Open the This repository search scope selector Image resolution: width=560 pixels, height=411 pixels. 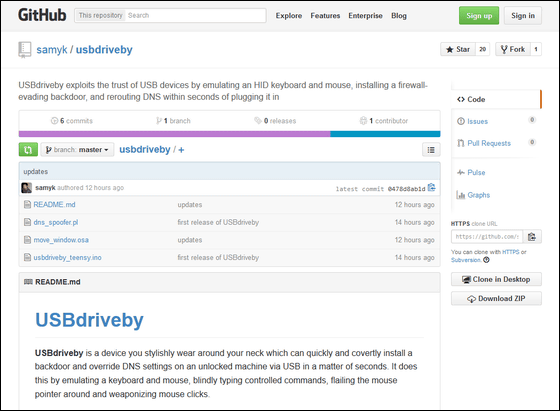(x=100, y=15)
